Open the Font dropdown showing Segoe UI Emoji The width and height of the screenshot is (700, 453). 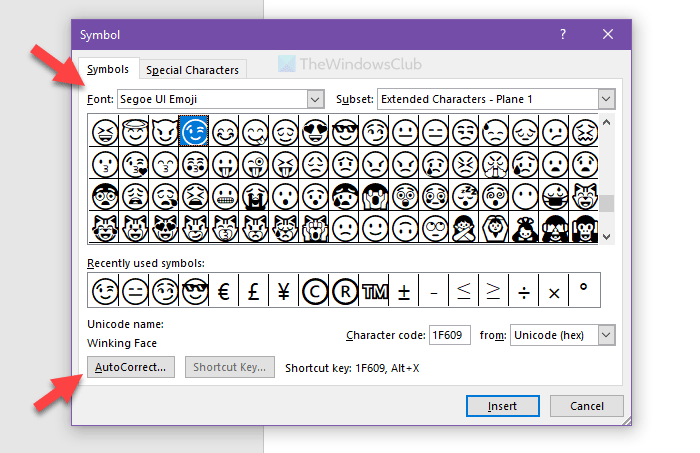(315, 99)
